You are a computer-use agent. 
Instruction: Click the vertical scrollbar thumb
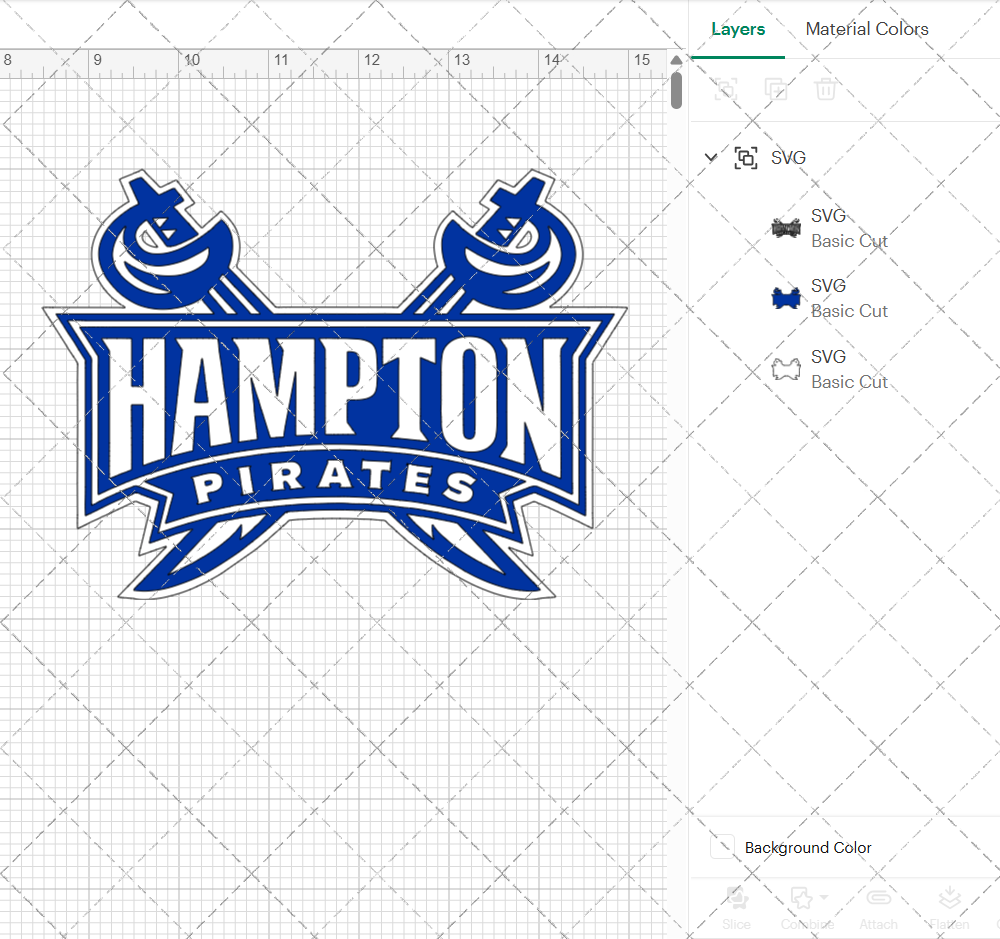click(676, 90)
